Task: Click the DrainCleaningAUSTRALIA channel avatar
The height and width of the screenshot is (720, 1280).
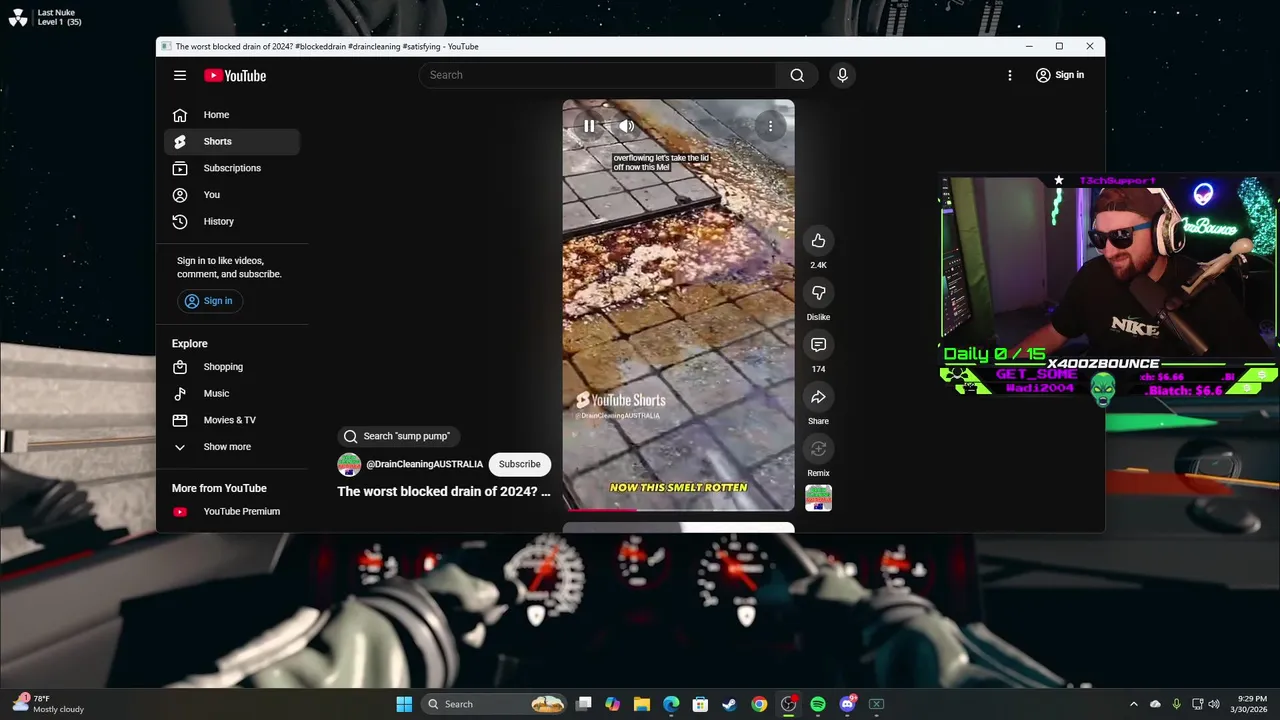Action: click(x=349, y=464)
